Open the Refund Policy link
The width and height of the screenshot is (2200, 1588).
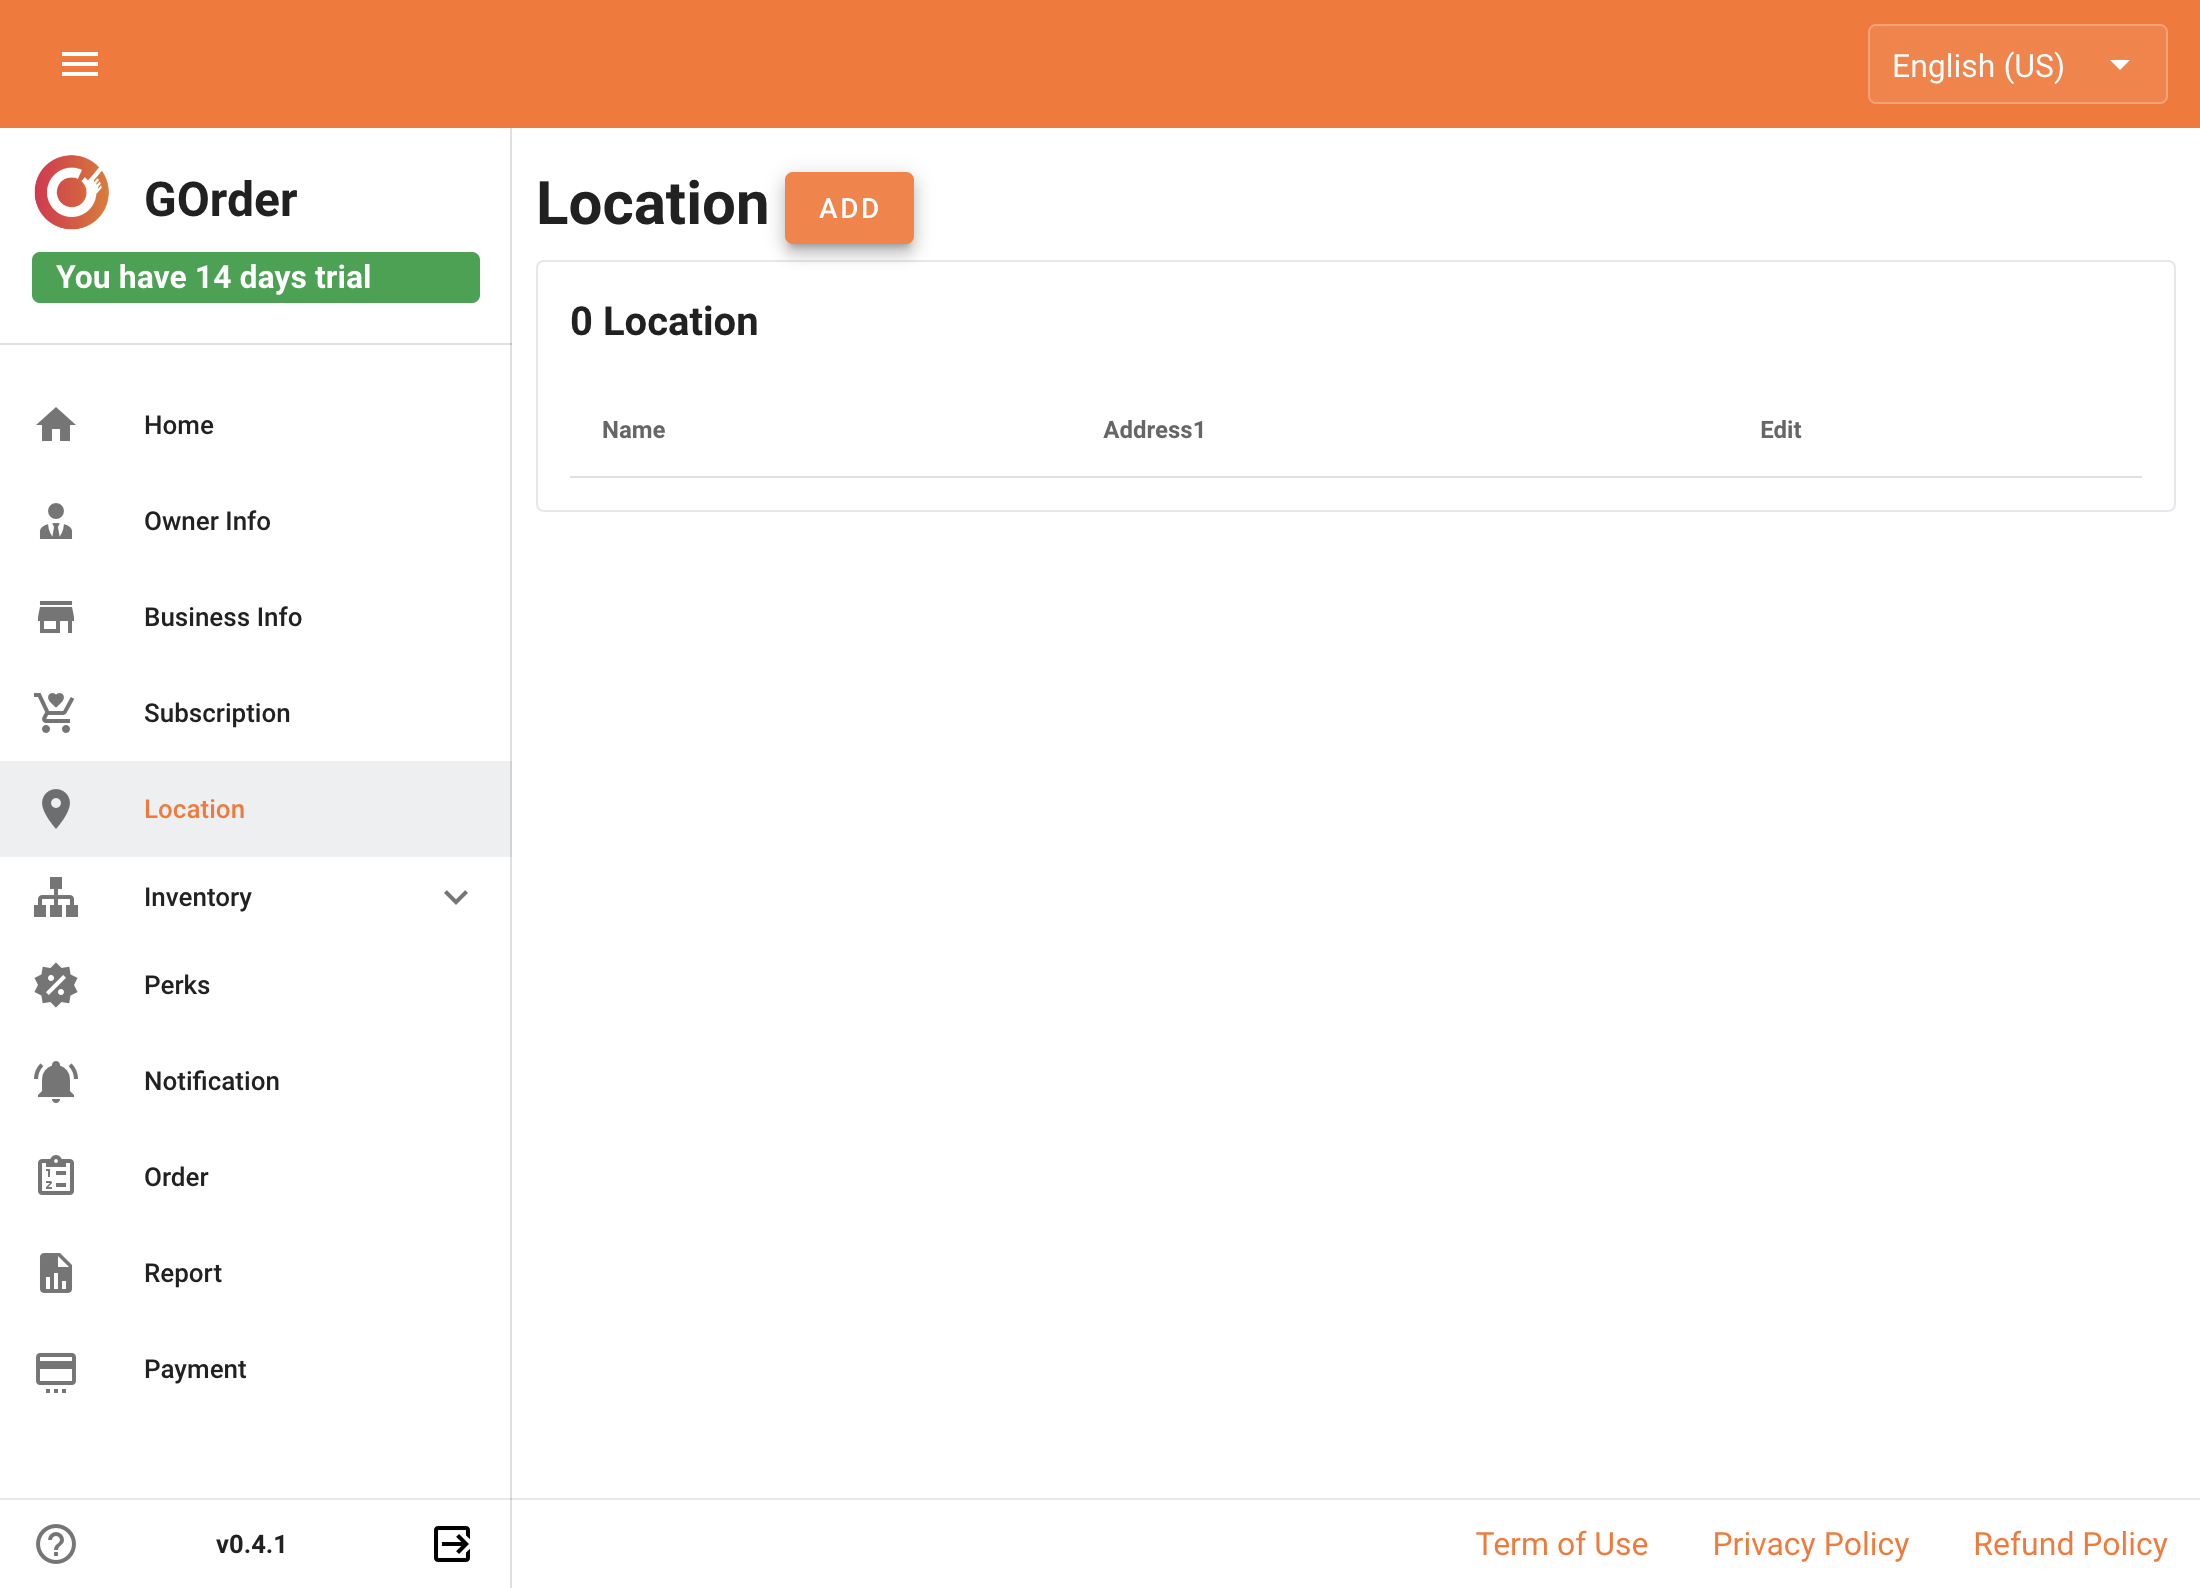click(x=2070, y=1544)
